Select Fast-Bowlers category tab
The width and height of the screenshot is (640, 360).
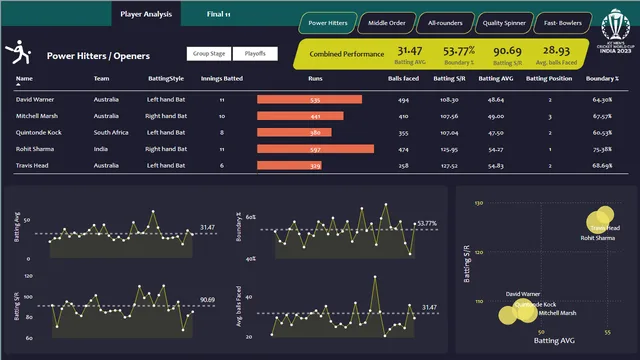pyautogui.click(x=562, y=23)
